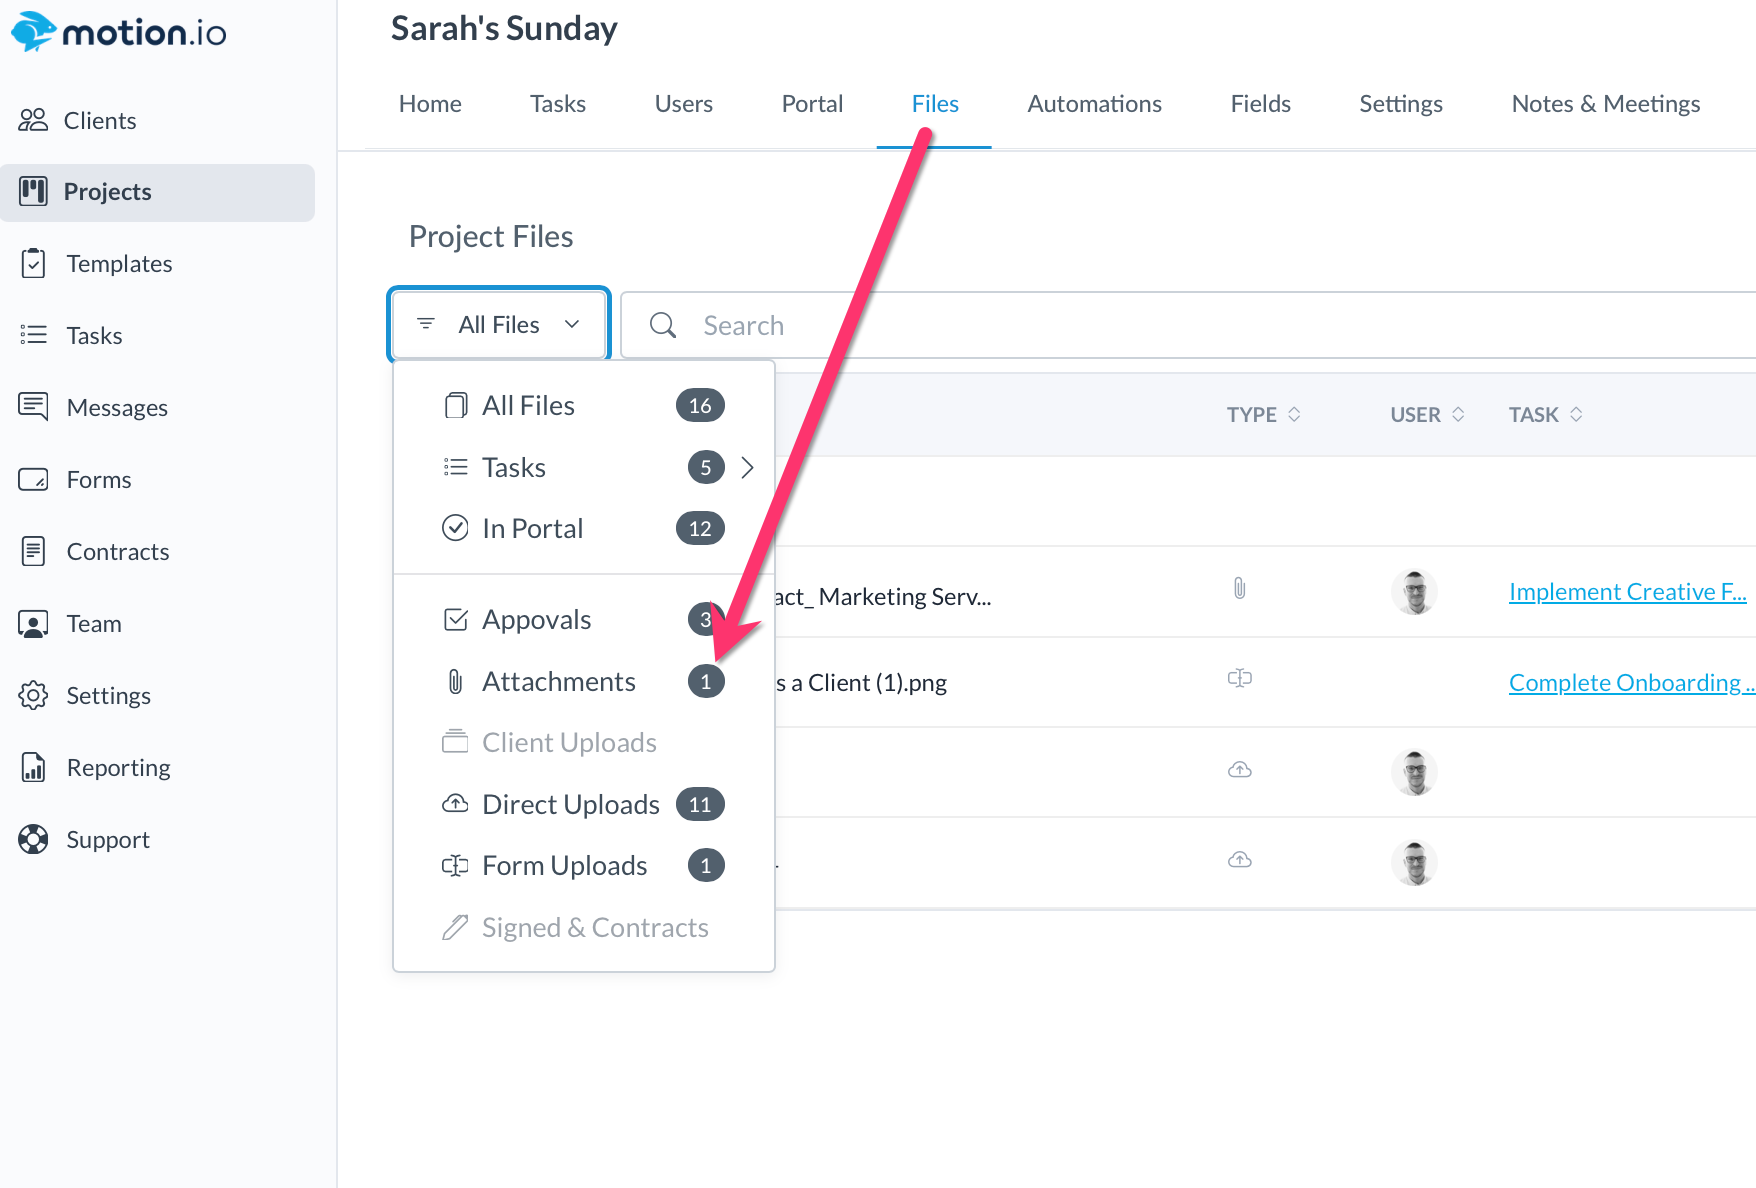This screenshot has height=1188, width=1756.
Task: Open the Complete Onboarding task link
Action: pos(1630,683)
